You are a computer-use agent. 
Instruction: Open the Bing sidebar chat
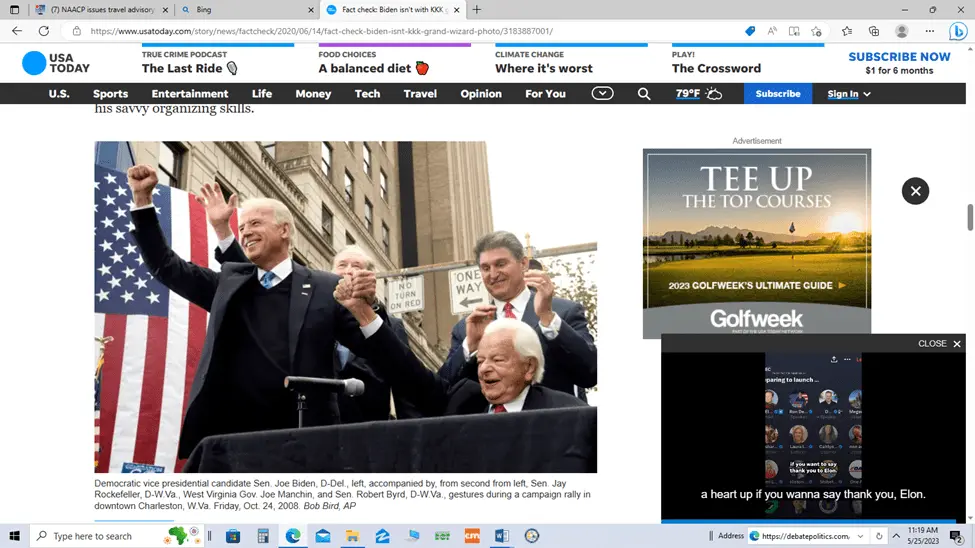tap(958, 31)
